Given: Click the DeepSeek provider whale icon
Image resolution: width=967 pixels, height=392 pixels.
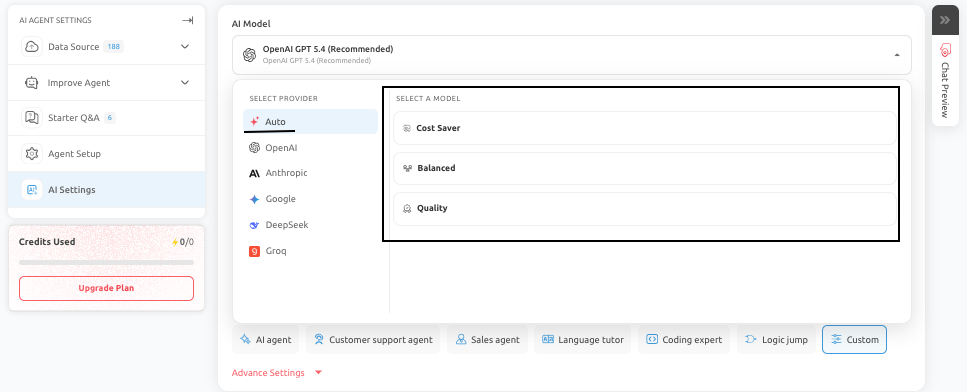Looking at the screenshot, I should [x=254, y=225].
